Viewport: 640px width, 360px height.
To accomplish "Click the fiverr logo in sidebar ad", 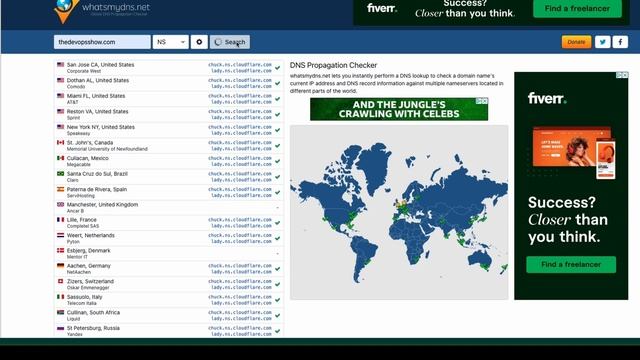I will click(x=547, y=98).
